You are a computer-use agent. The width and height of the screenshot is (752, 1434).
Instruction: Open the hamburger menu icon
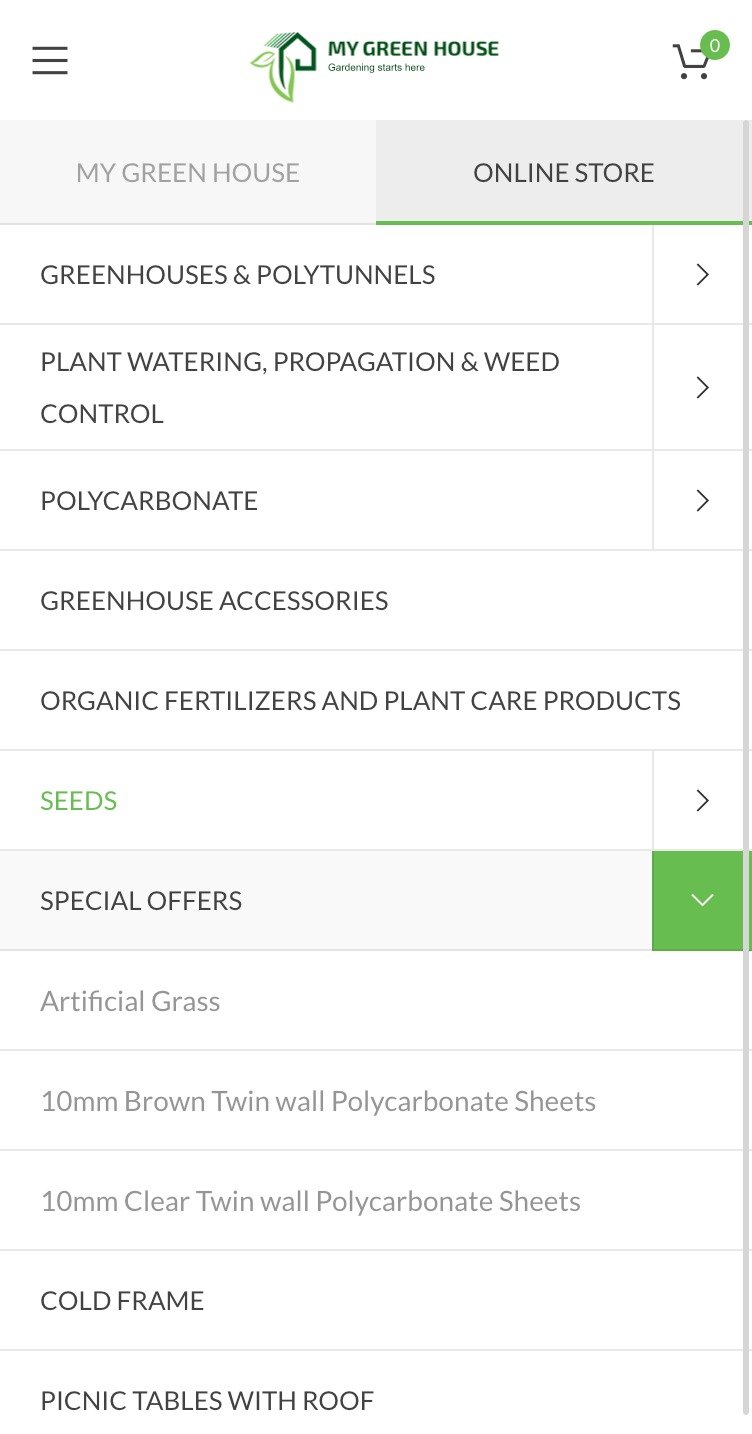click(x=50, y=61)
